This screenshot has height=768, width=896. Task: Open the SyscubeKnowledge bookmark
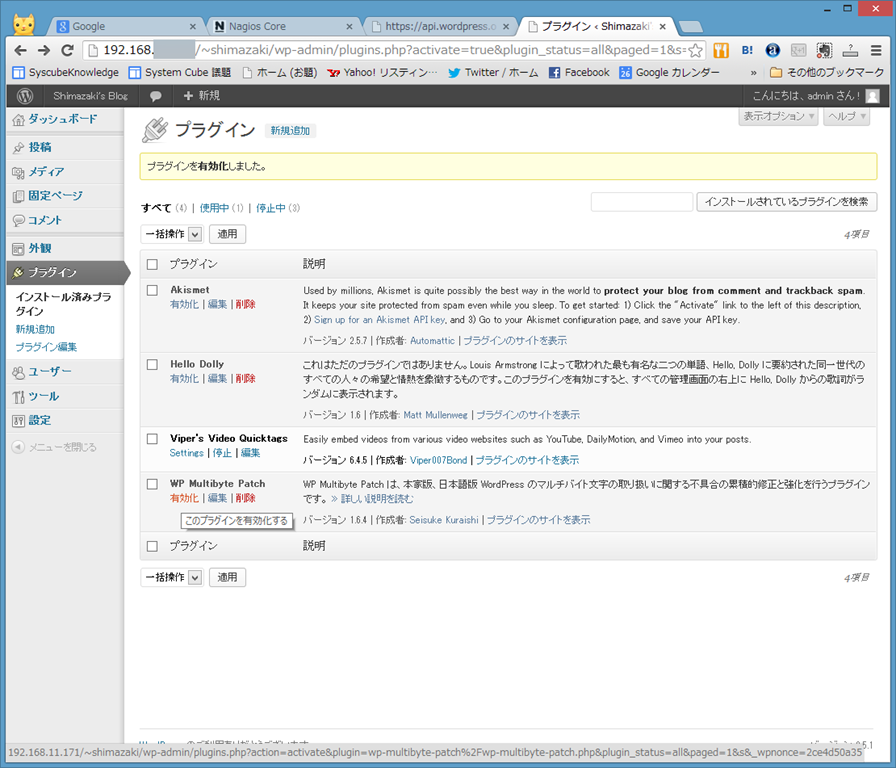66,73
